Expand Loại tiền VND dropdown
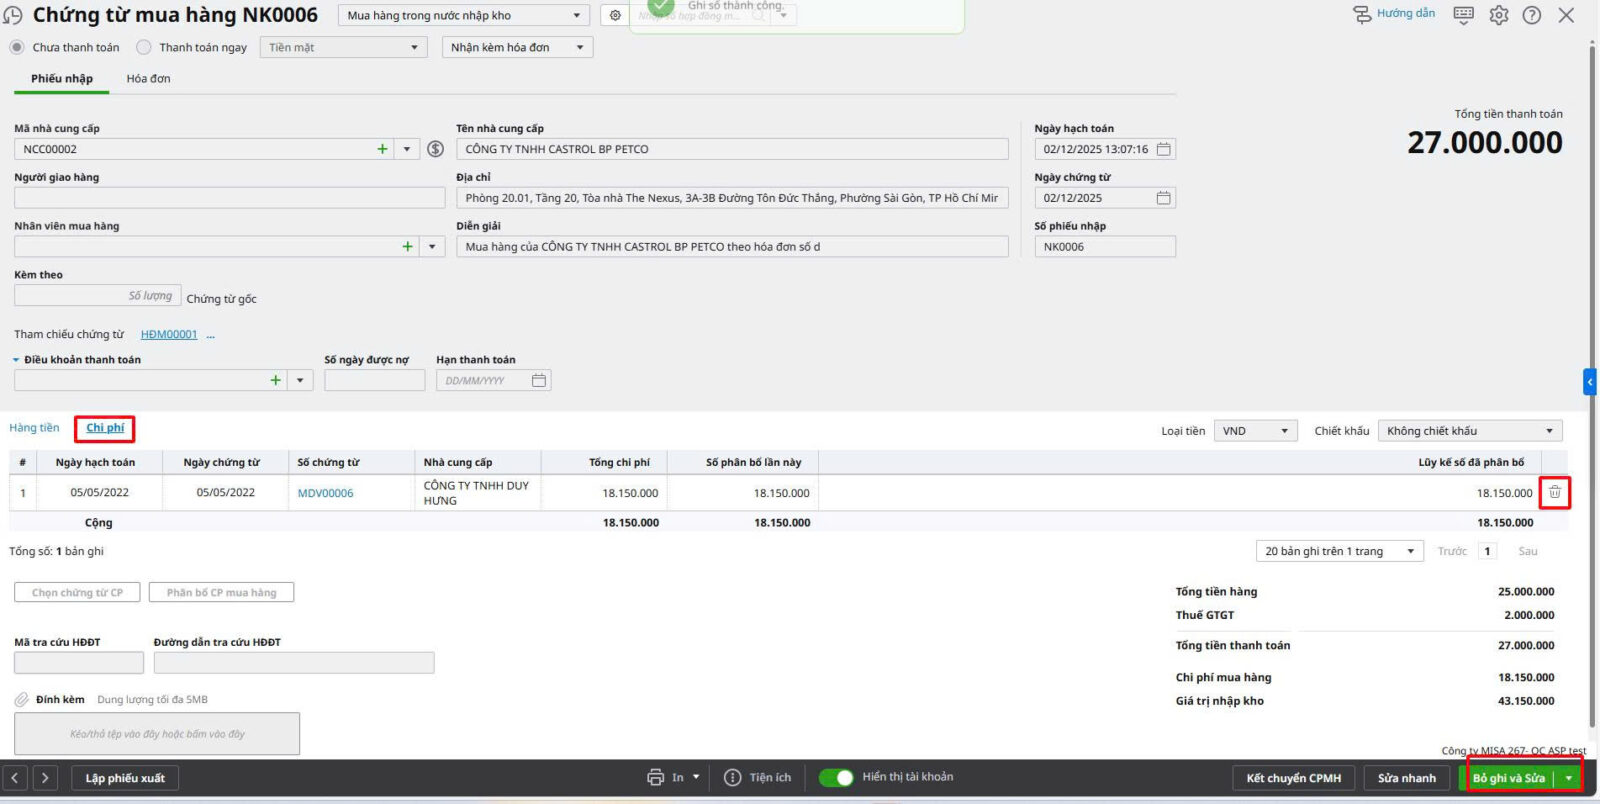Viewport: 1600px width, 804px height. coord(1256,431)
